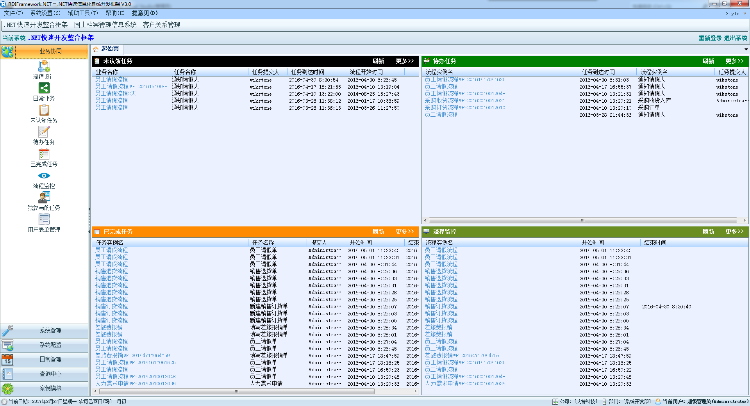Open the 系统设置 menu

pyautogui.click(x=45, y=13)
